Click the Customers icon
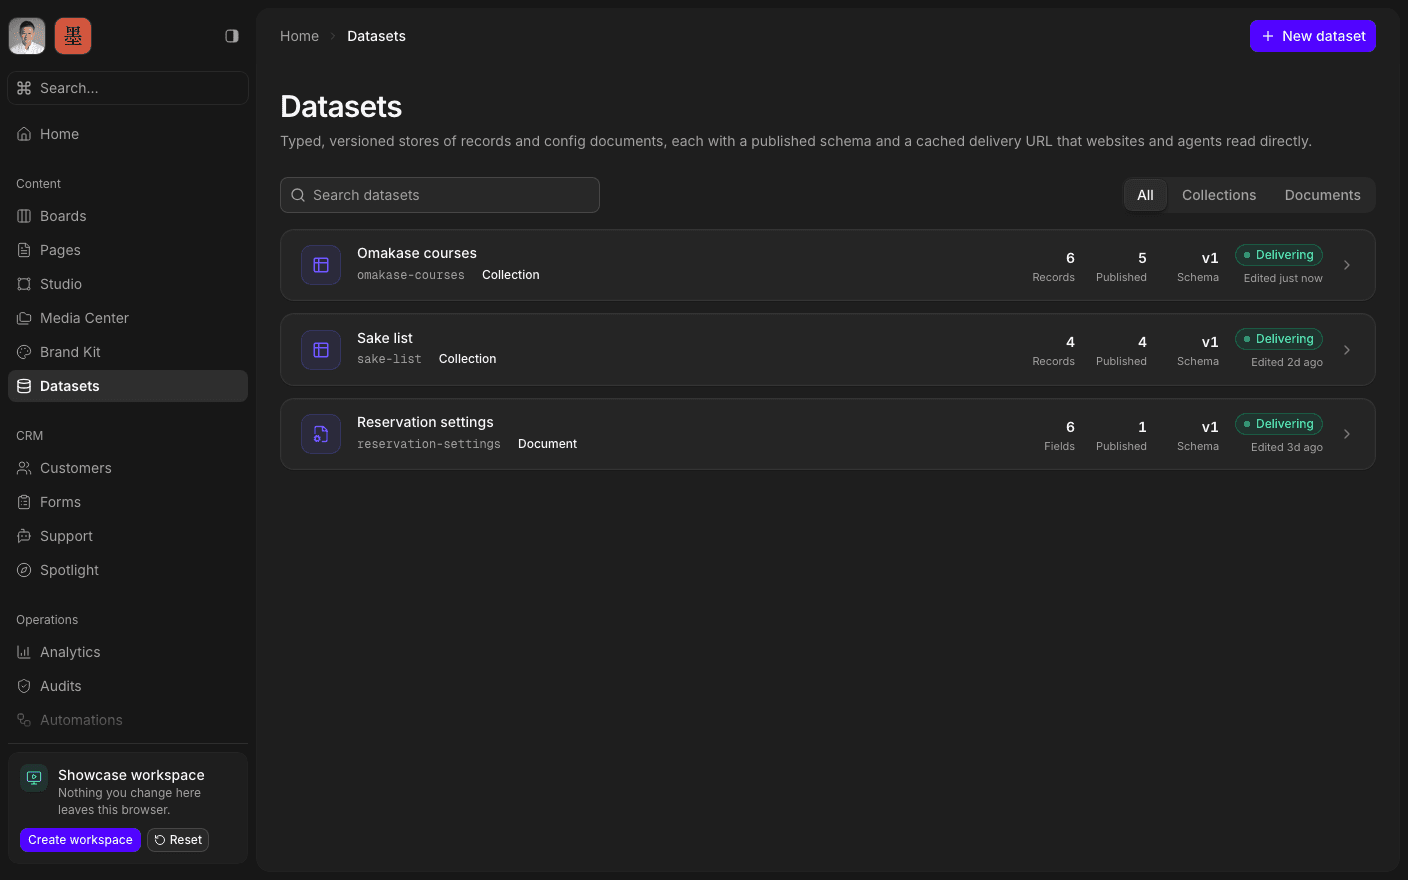The height and width of the screenshot is (880, 1408). tap(24, 468)
